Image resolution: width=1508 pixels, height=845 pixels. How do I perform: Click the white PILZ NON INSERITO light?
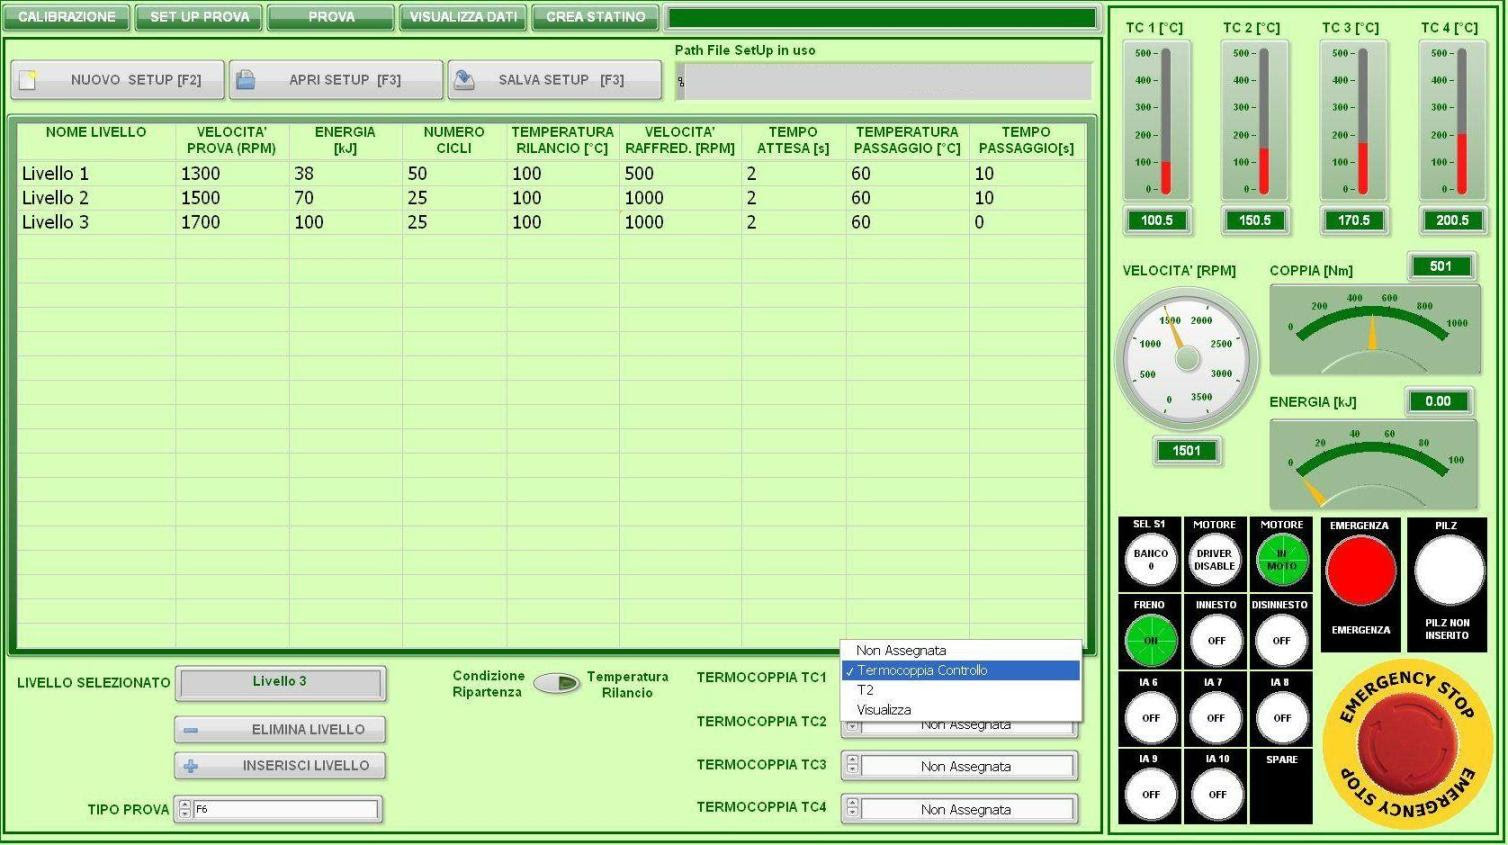pyautogui.click(x=1448, y=570)
